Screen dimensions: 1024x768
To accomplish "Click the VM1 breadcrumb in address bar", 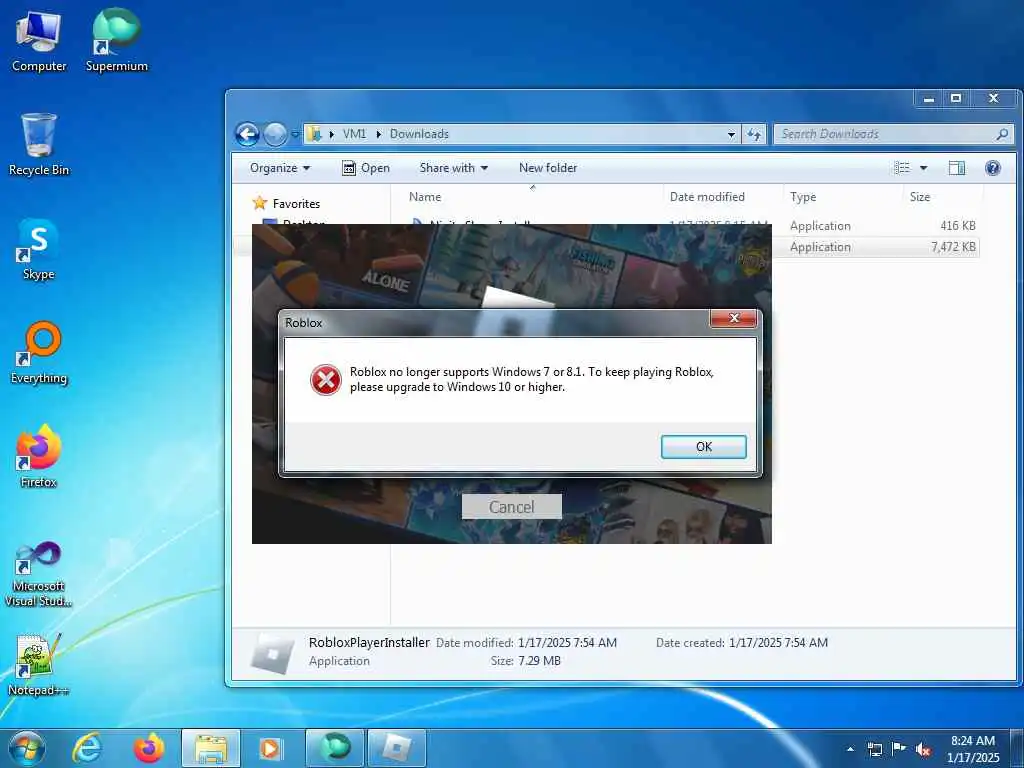I will point(355,134).
